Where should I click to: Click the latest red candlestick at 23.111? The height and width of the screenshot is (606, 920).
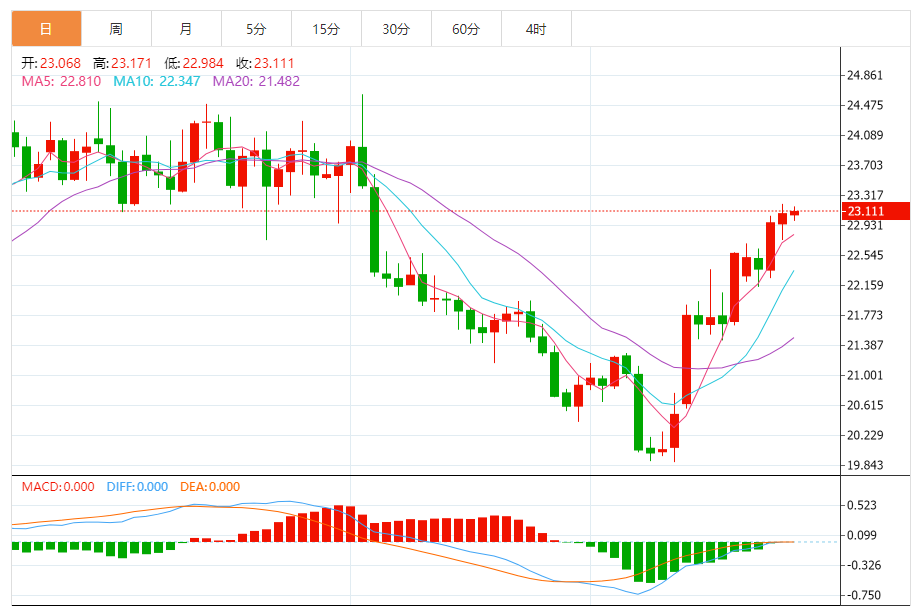point(794,214)
